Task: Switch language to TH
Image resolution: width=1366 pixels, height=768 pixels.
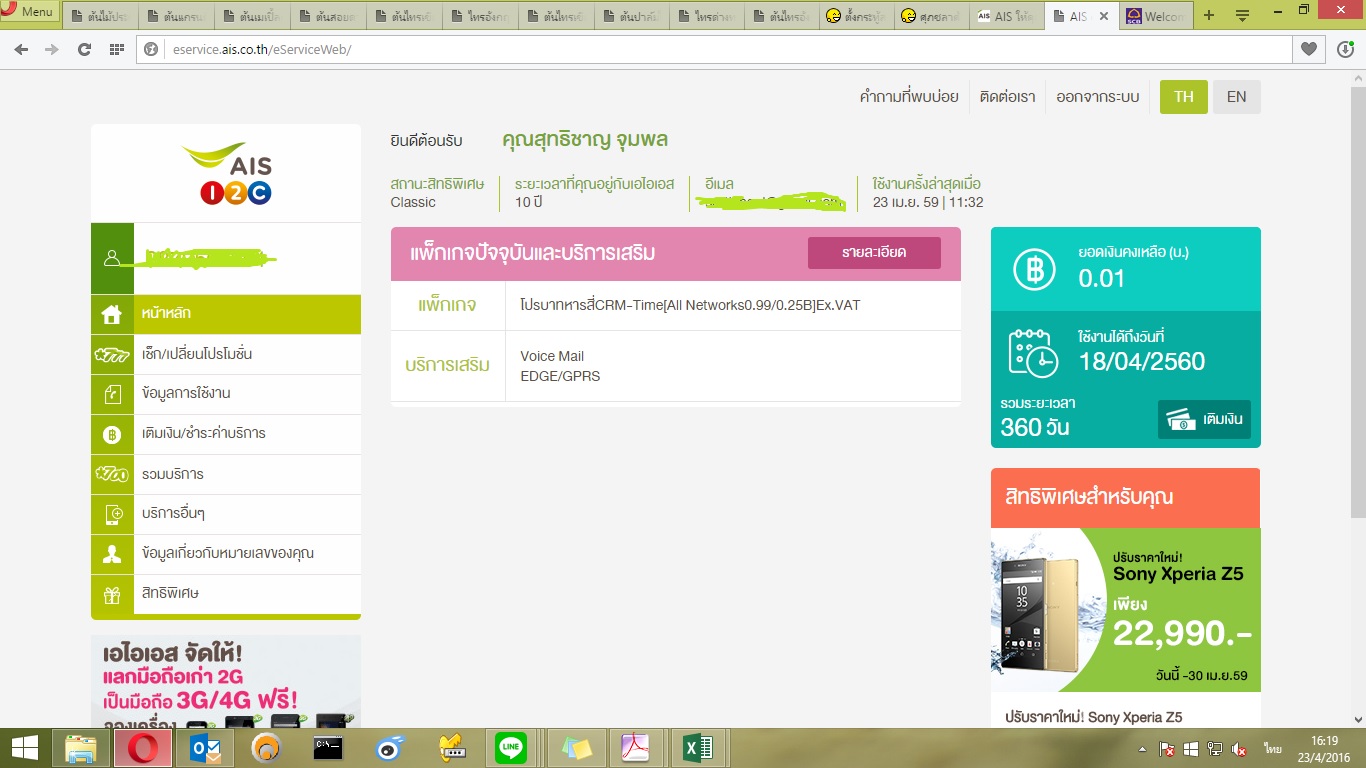Action: tap(1184, 97)
